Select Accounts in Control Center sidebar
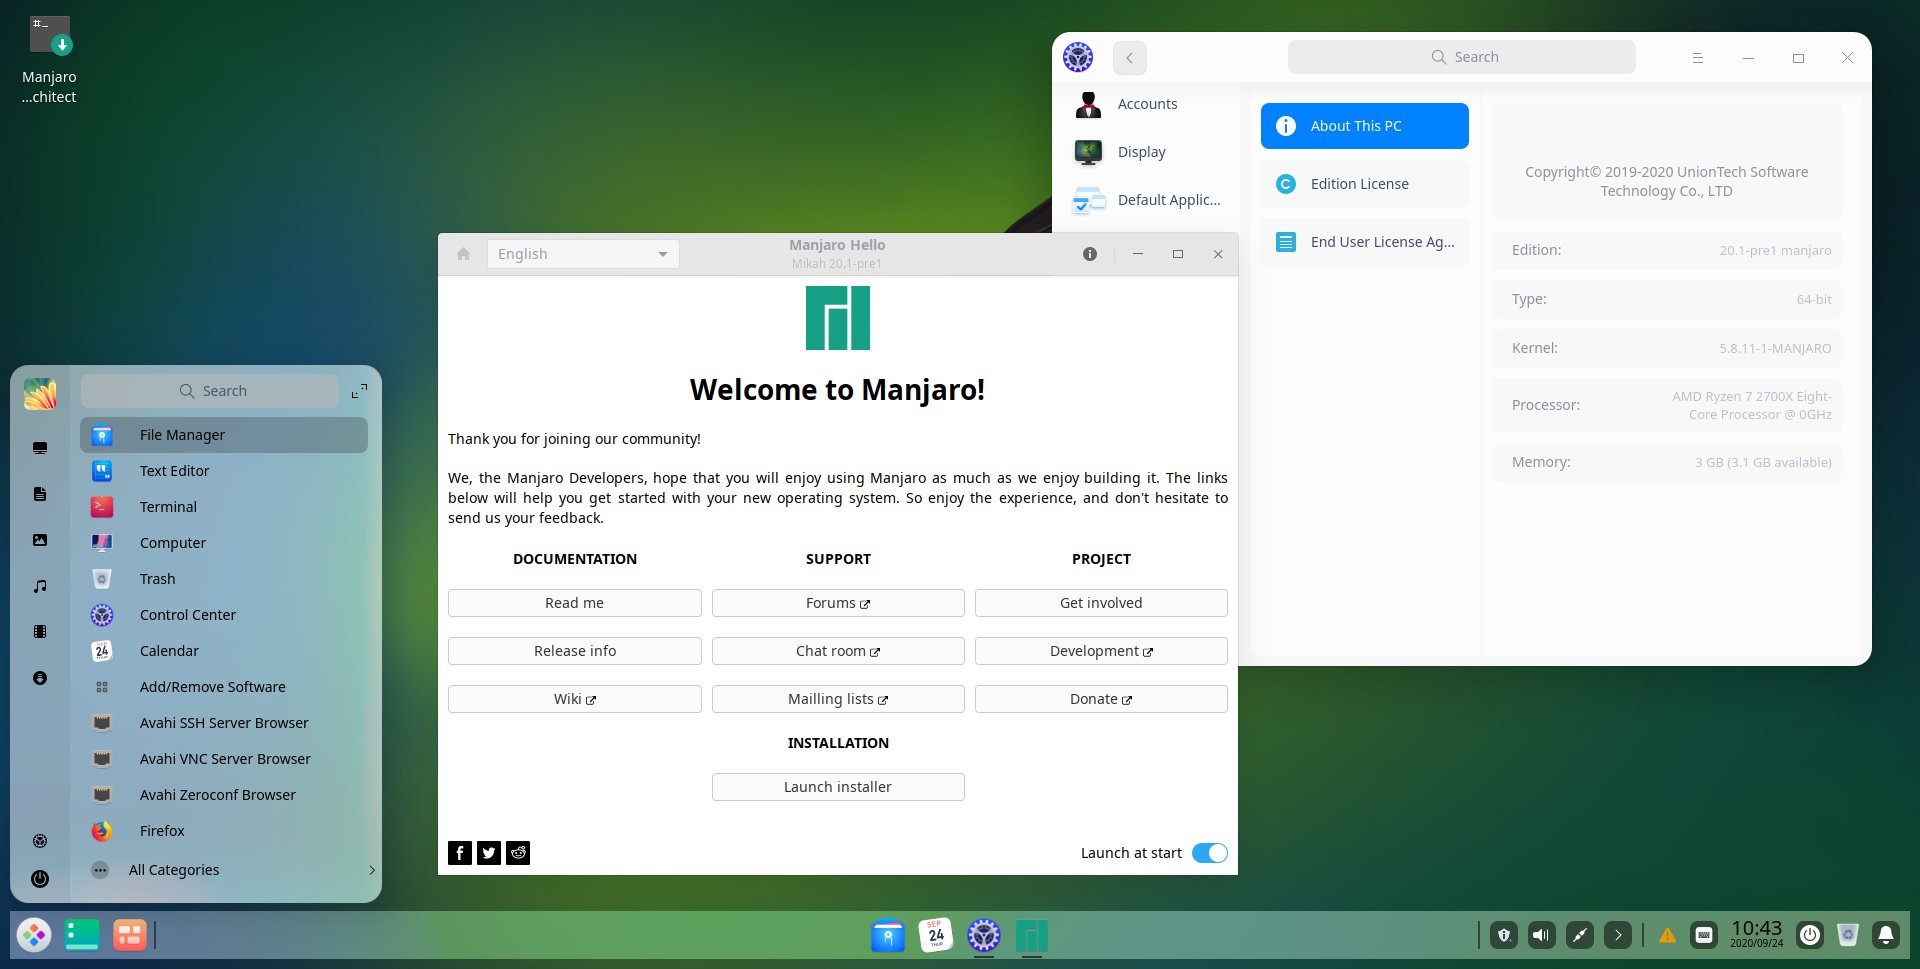 pos(1146,104)
